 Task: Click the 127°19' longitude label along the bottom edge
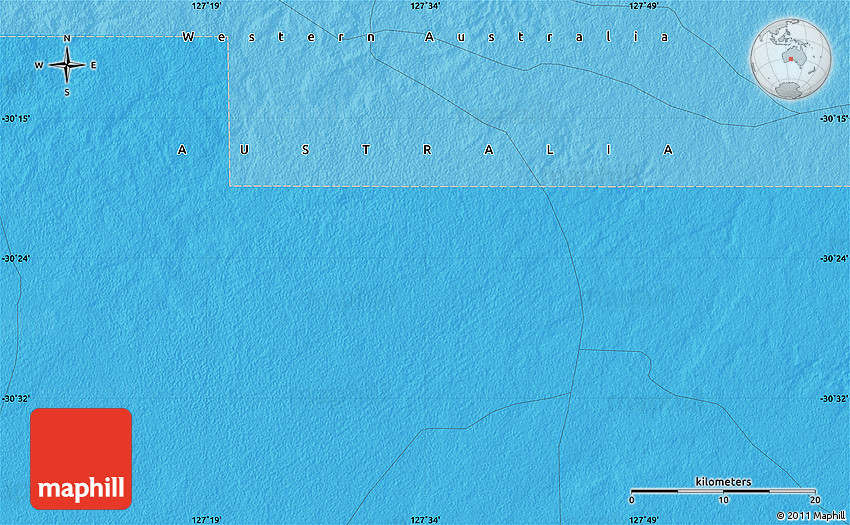pos(206,519)
